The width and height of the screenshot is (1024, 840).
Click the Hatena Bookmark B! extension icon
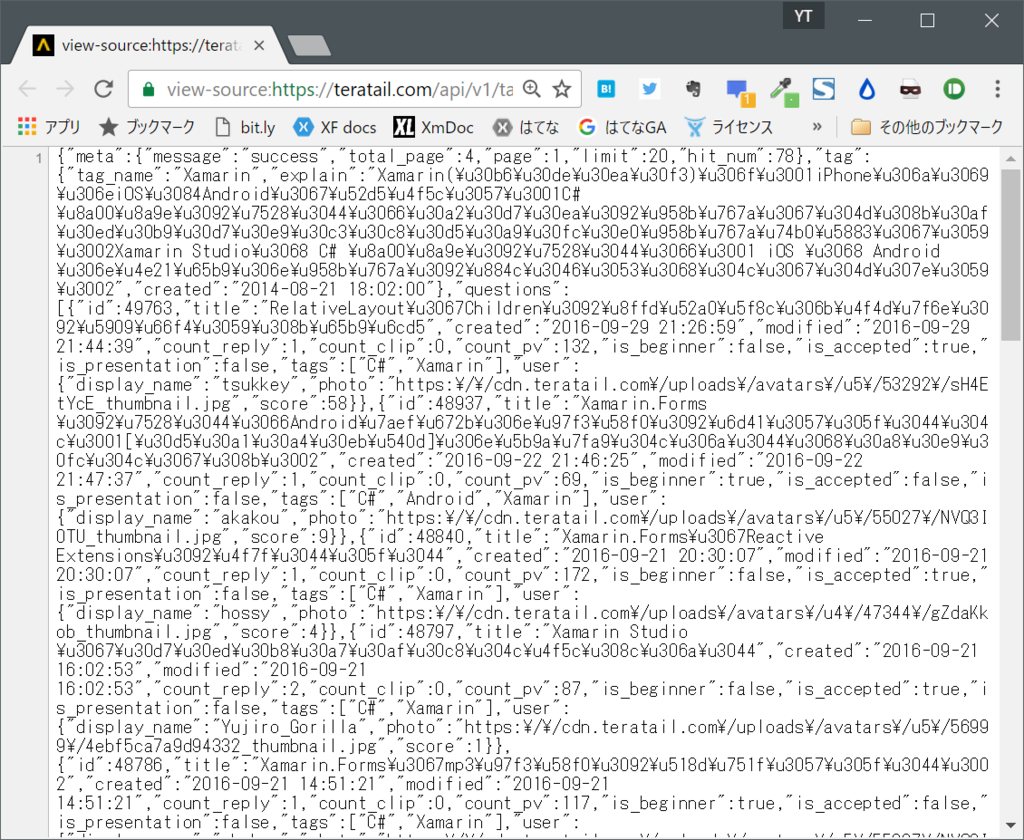click(606, 89)
